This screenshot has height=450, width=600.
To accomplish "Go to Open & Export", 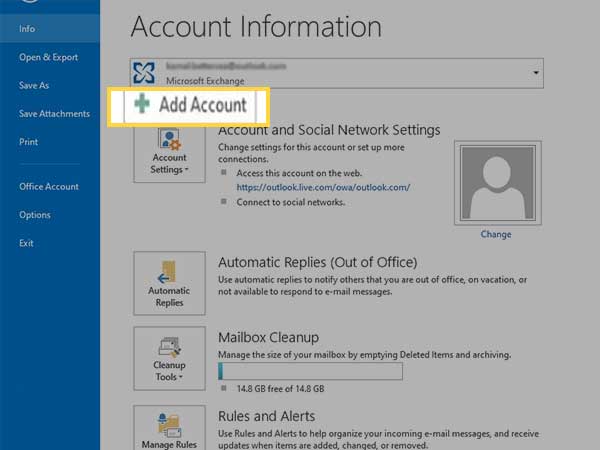I will click(49, 57).
